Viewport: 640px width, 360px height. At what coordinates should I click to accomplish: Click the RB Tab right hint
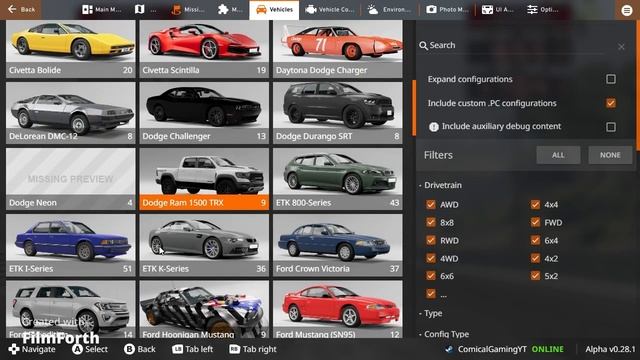click(253, 349)
